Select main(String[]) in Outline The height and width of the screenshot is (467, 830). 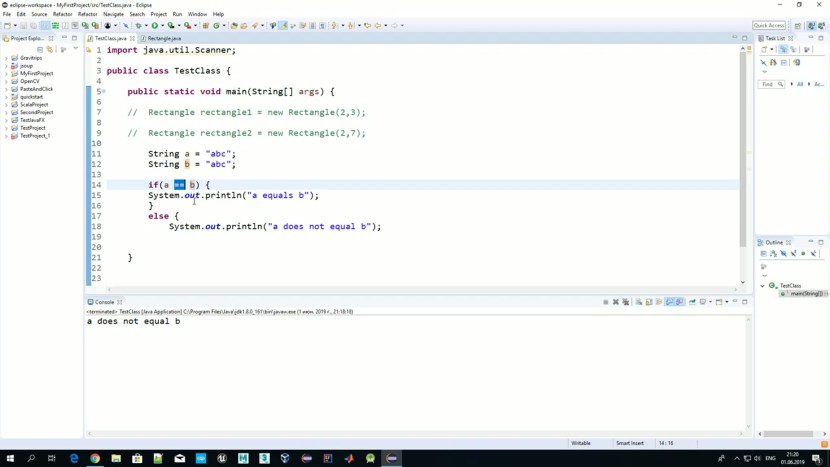[x=805, y=294]
